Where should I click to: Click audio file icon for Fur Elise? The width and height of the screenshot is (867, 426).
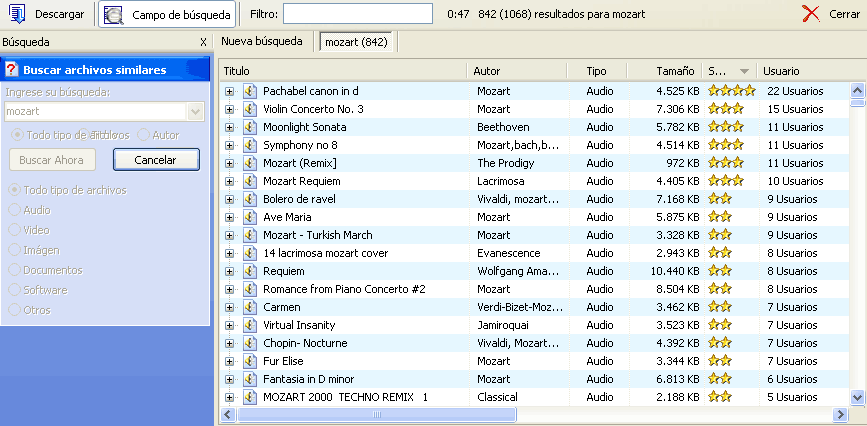point(250,361)
